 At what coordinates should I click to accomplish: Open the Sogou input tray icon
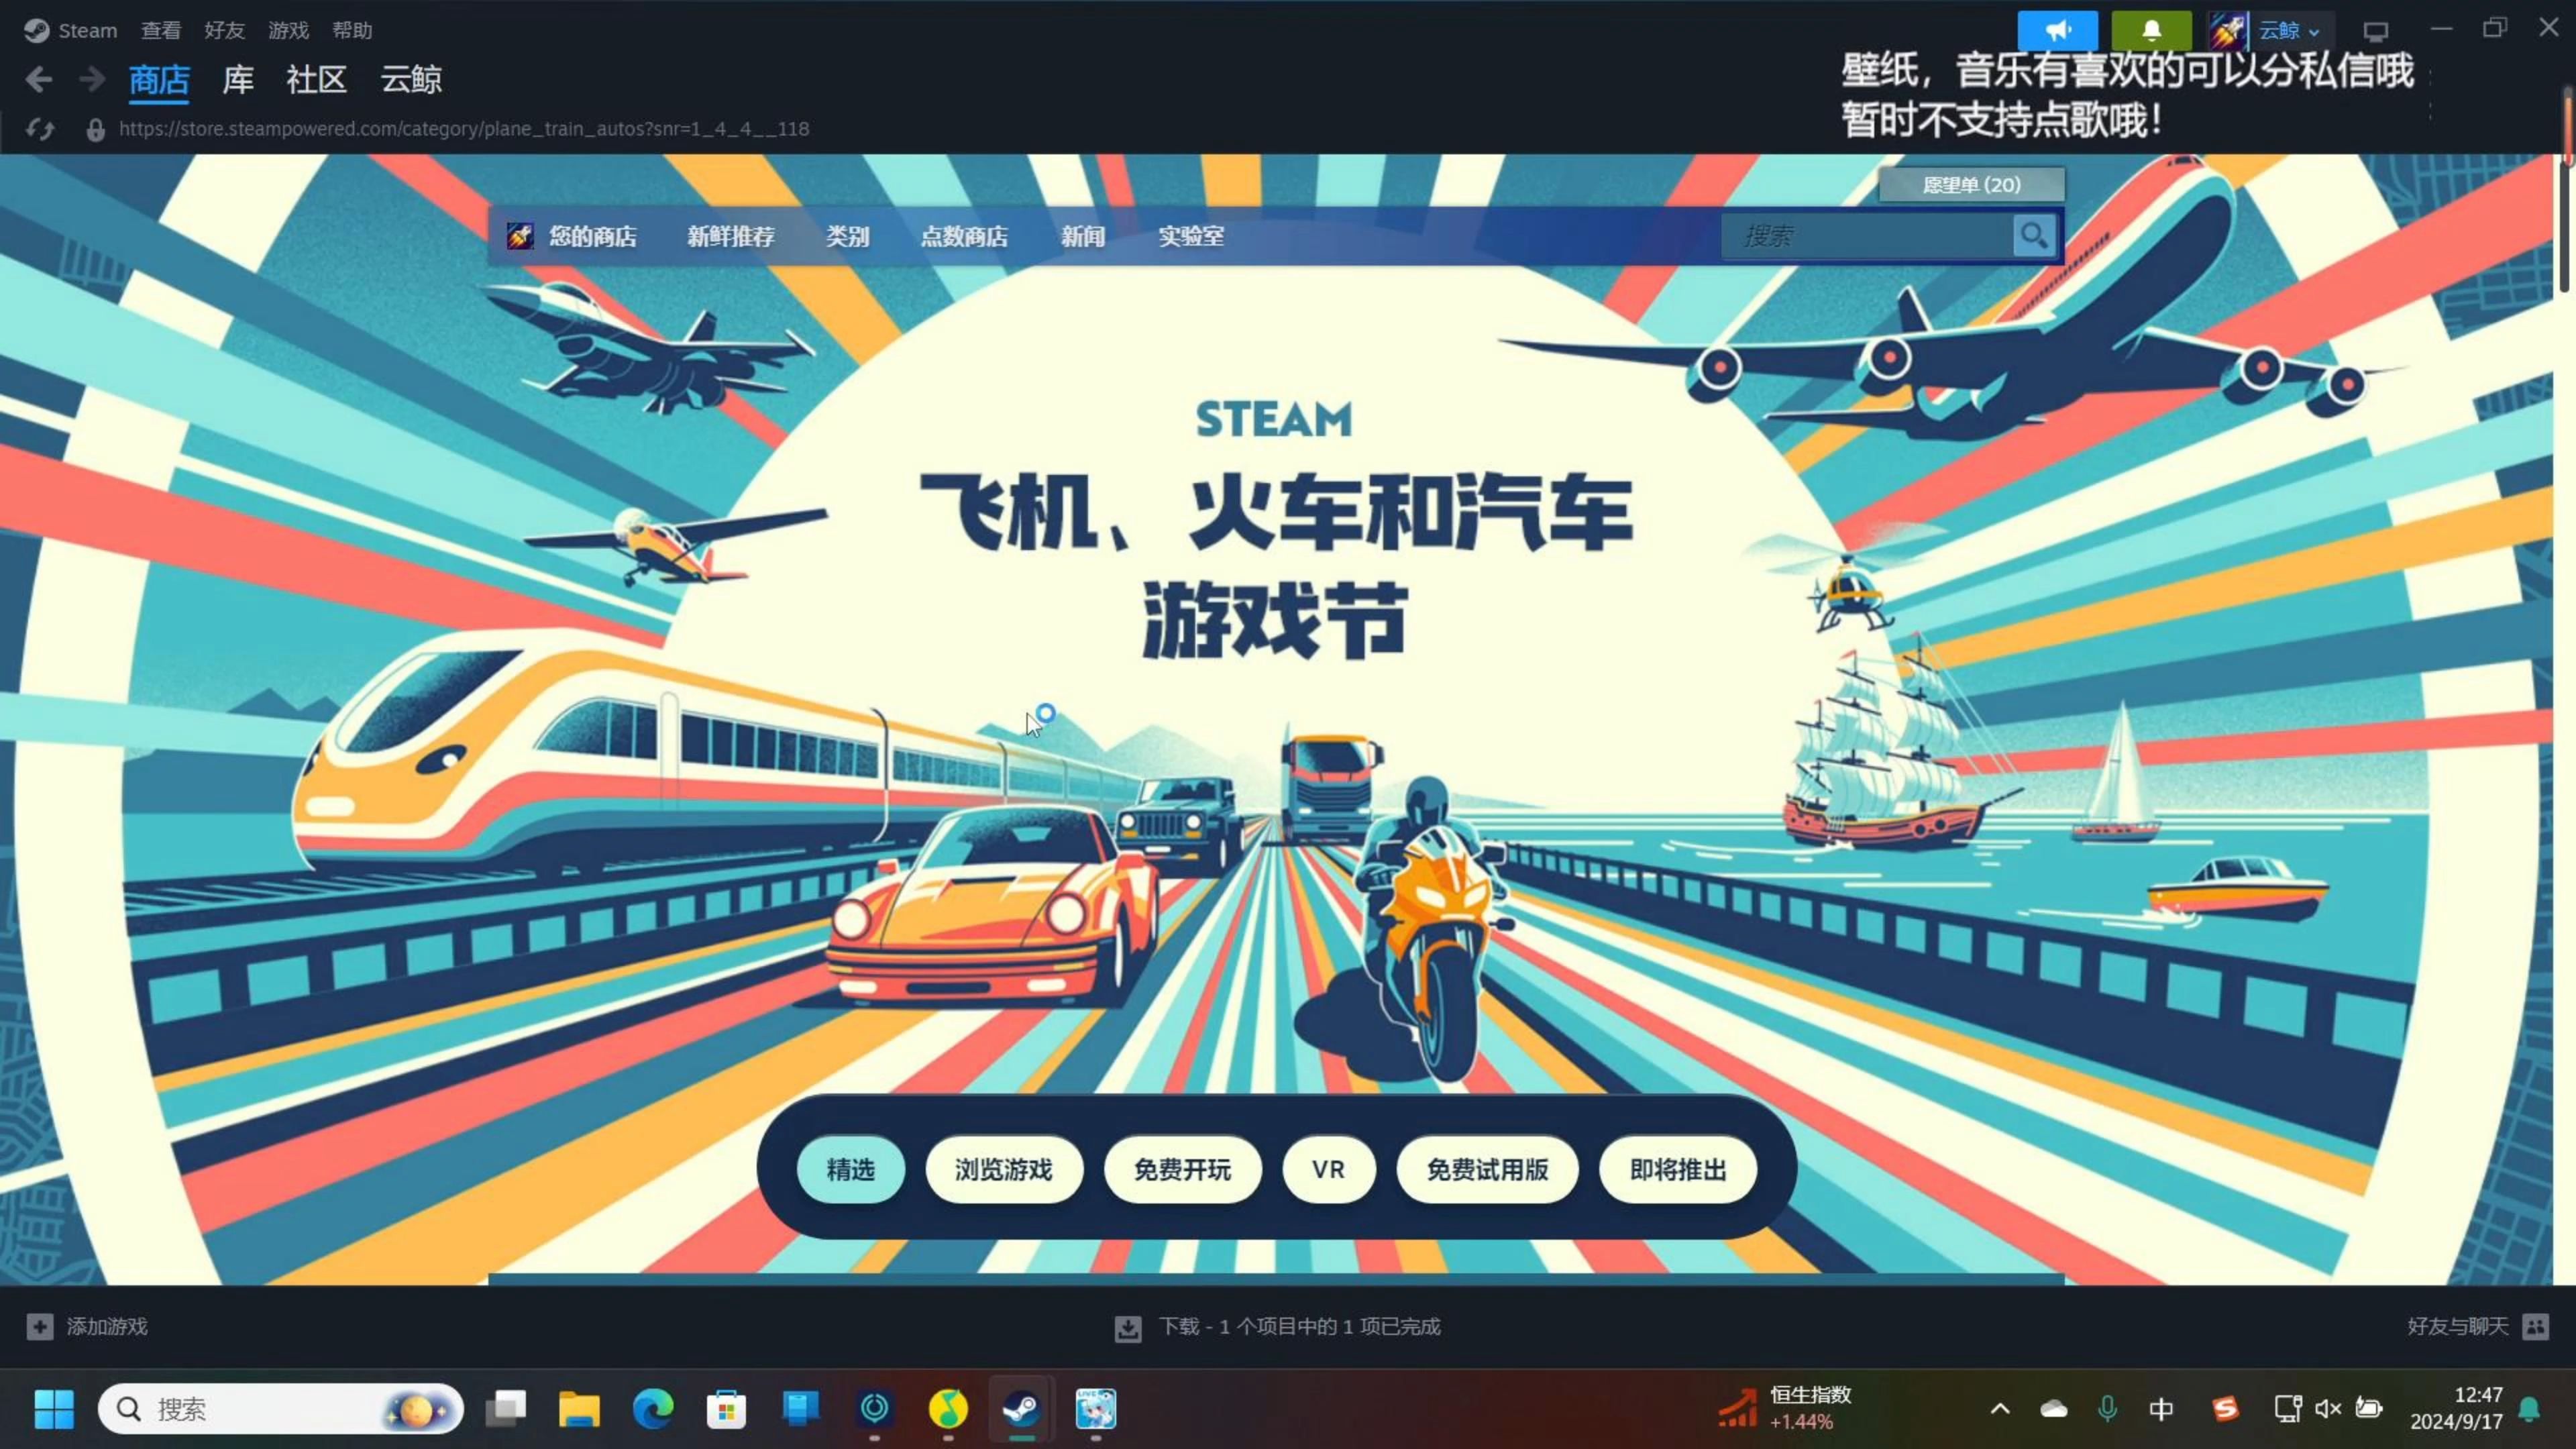(2225, 1409)
